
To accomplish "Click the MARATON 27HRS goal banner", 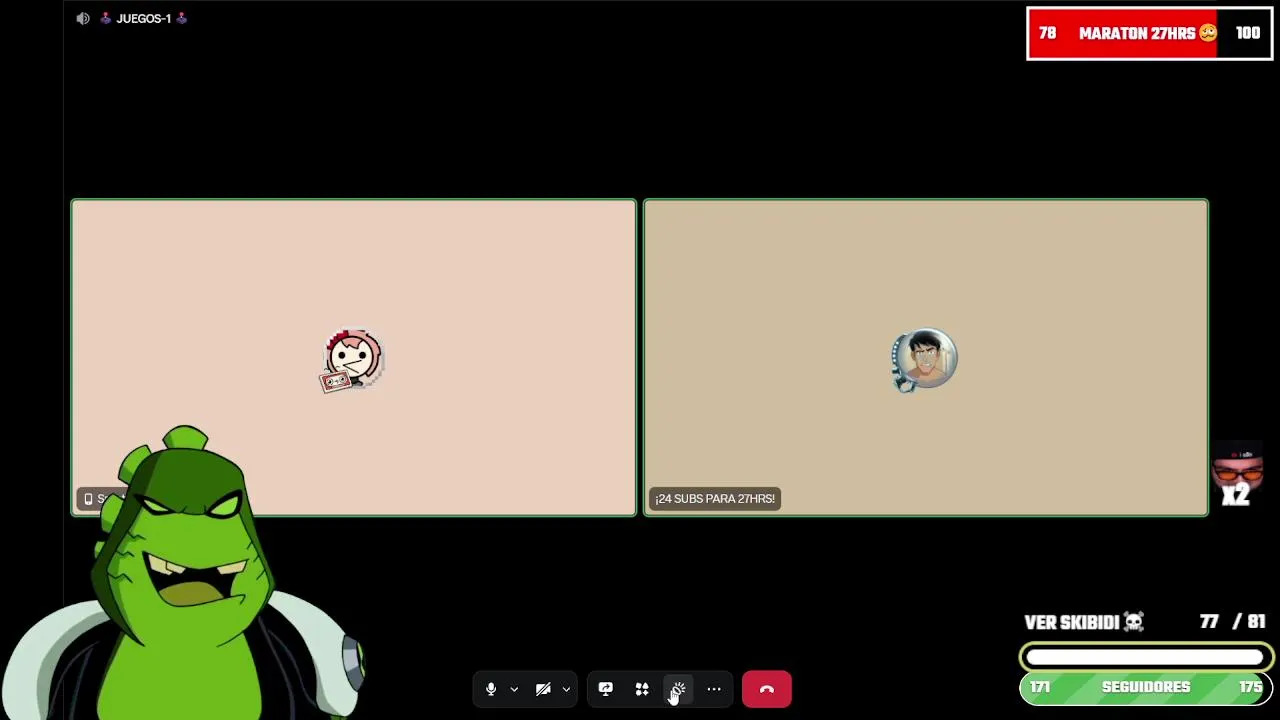I will pos(1150,33).
